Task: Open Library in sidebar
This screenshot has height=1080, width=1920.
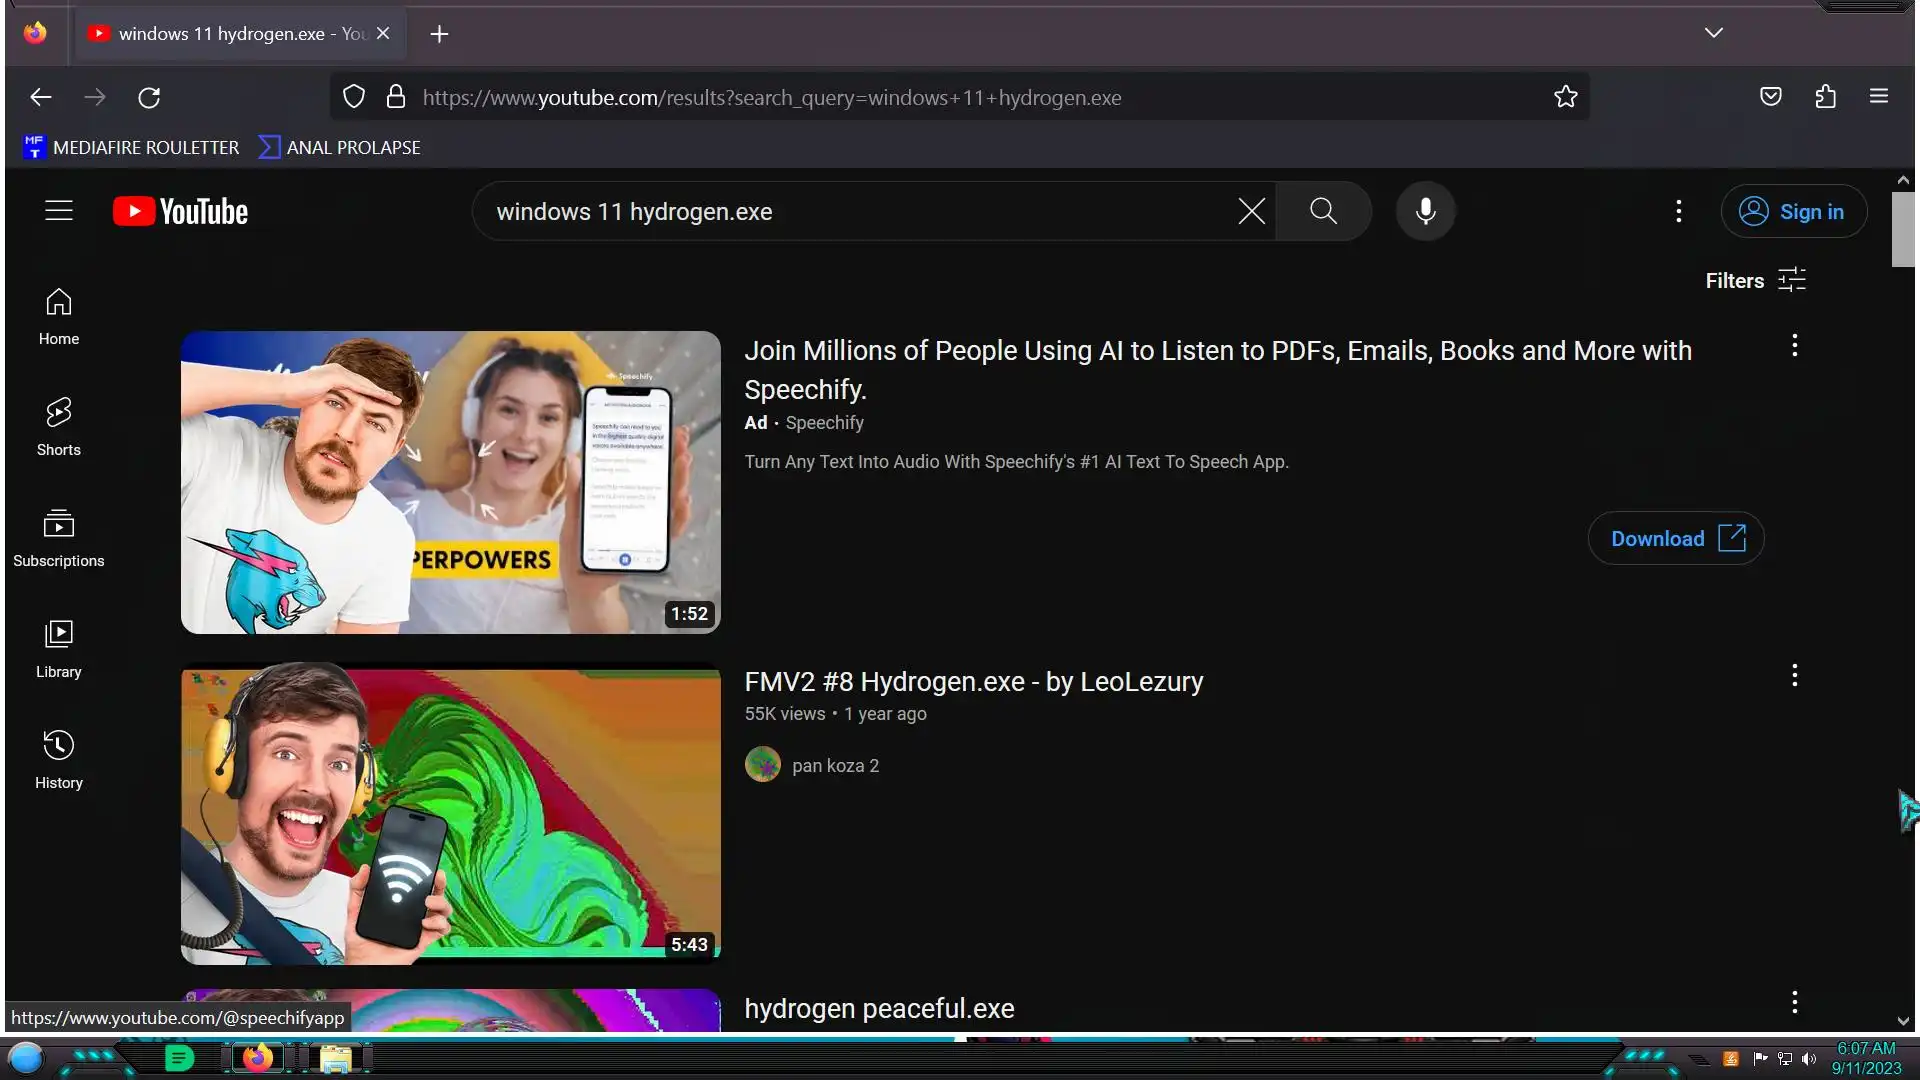Action: pyautogui.click(x=59, y=649)
